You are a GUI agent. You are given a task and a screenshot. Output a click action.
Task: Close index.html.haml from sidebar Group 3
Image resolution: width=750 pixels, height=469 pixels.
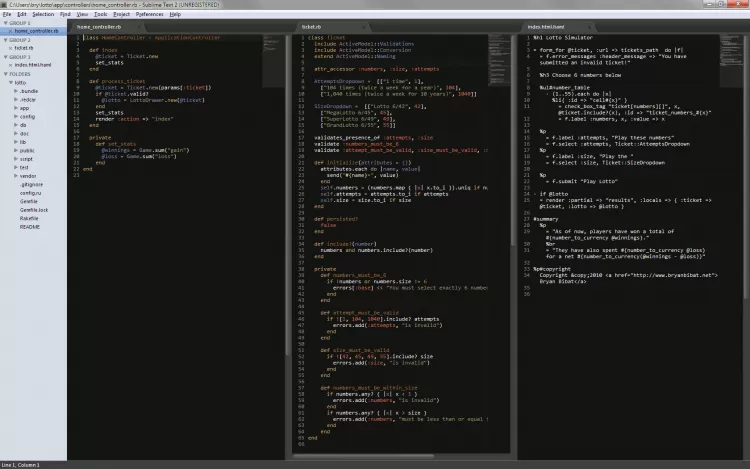[x=8, y=65]
